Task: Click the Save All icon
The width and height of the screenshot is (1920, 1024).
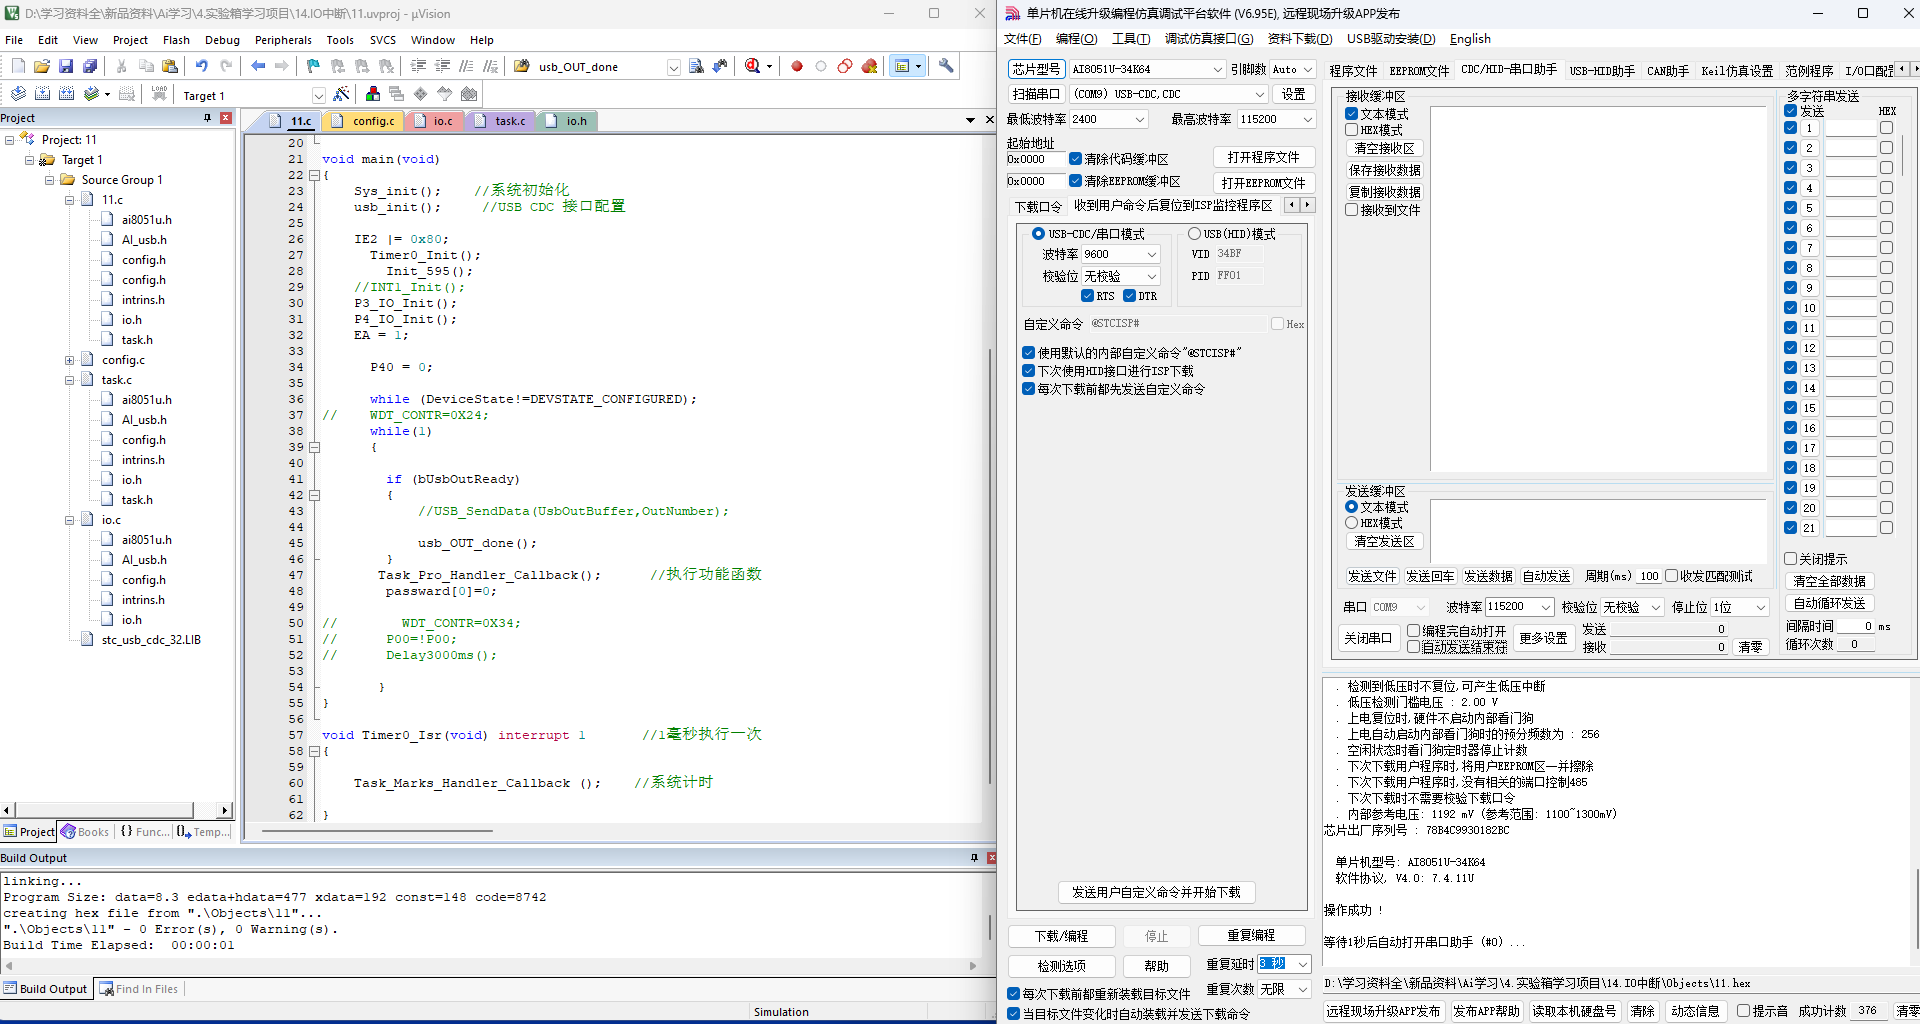Action: [90, 66]
